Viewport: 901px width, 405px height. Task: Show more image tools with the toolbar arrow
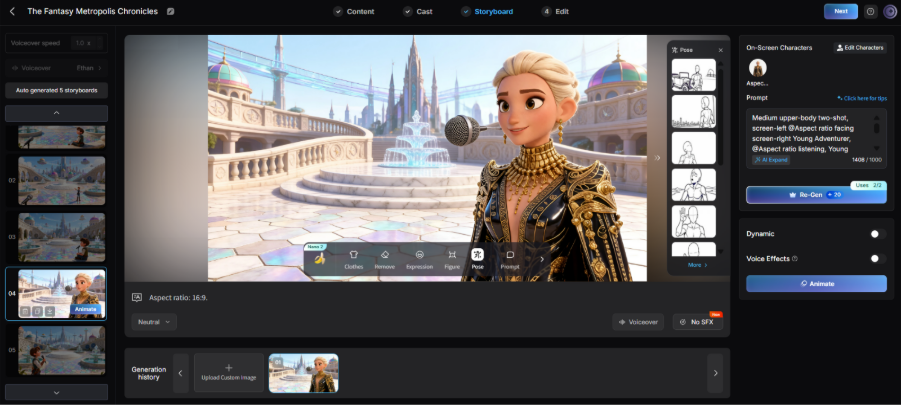point(541,259)
